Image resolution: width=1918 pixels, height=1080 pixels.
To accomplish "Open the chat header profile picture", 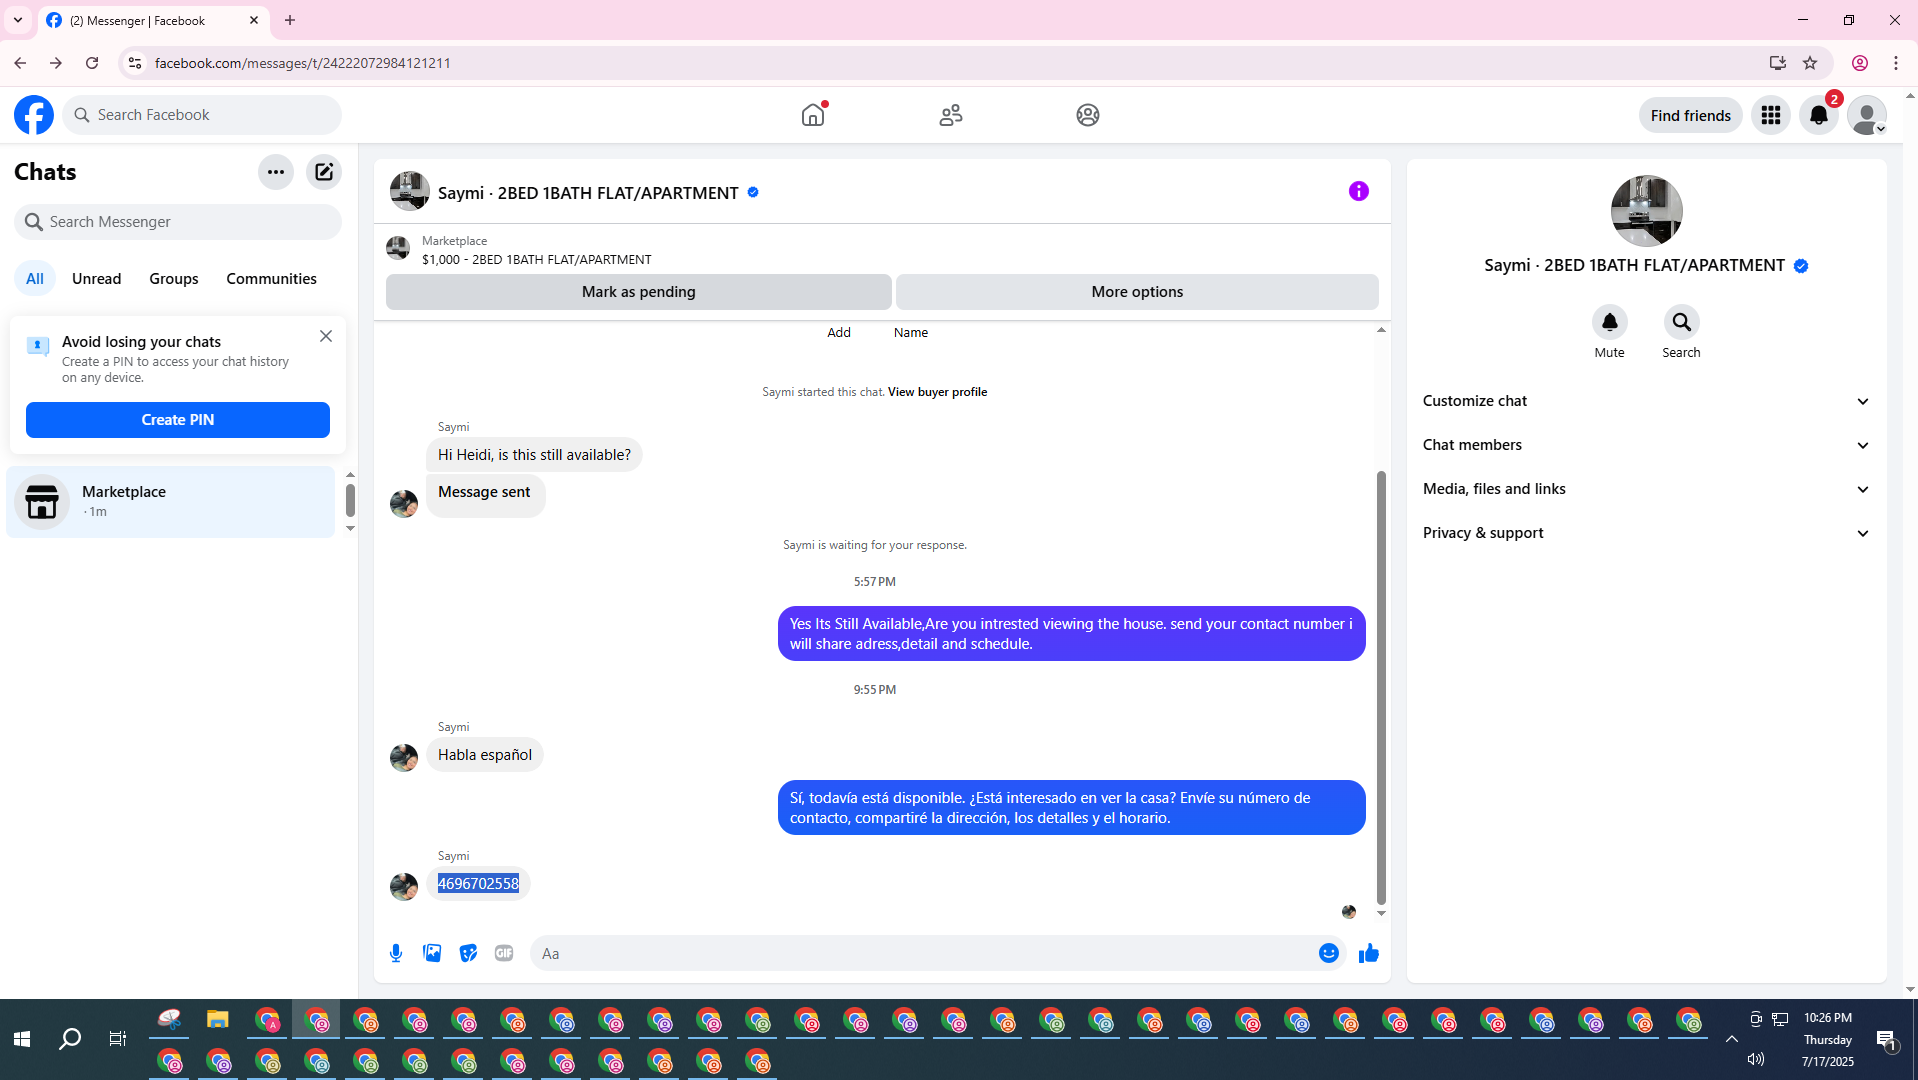I will (409, 191).
